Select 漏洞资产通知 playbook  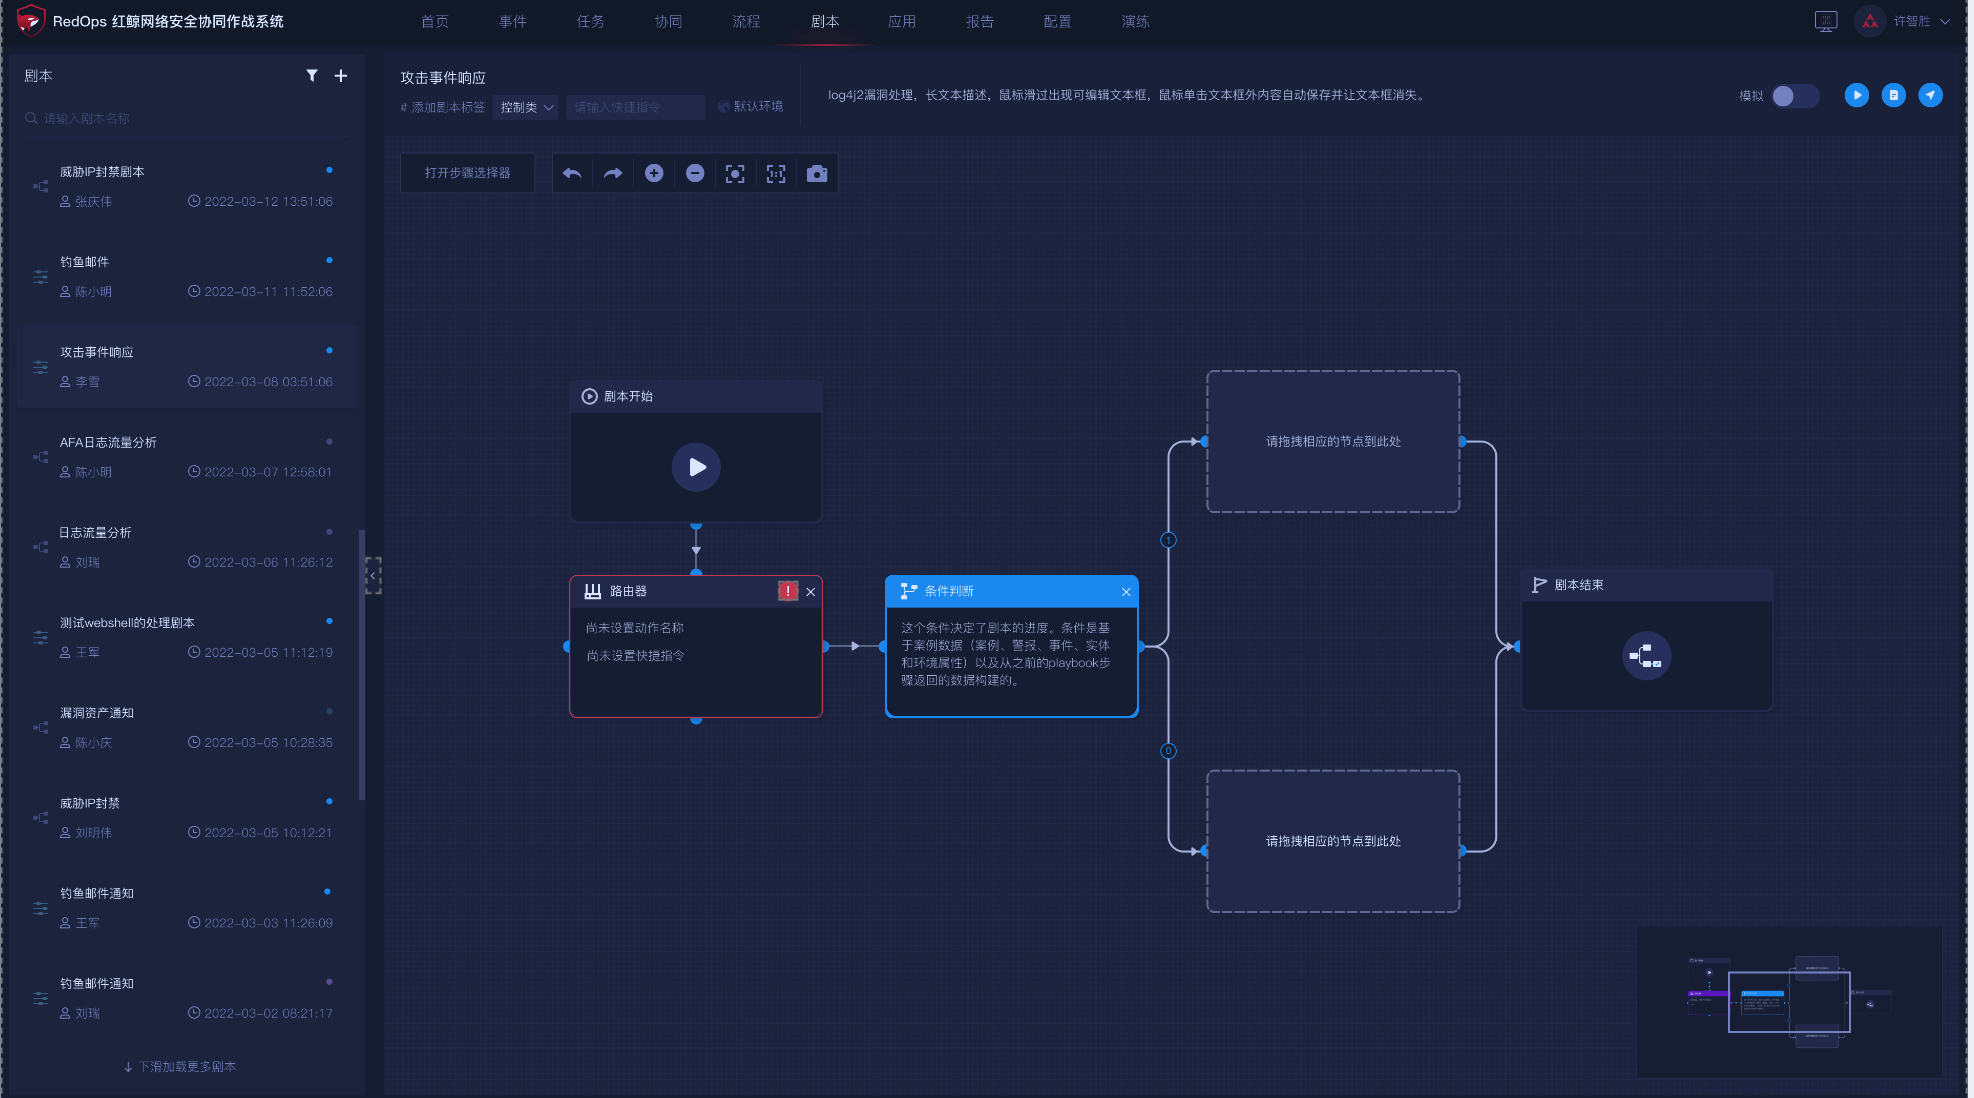(x=187, y=728)
